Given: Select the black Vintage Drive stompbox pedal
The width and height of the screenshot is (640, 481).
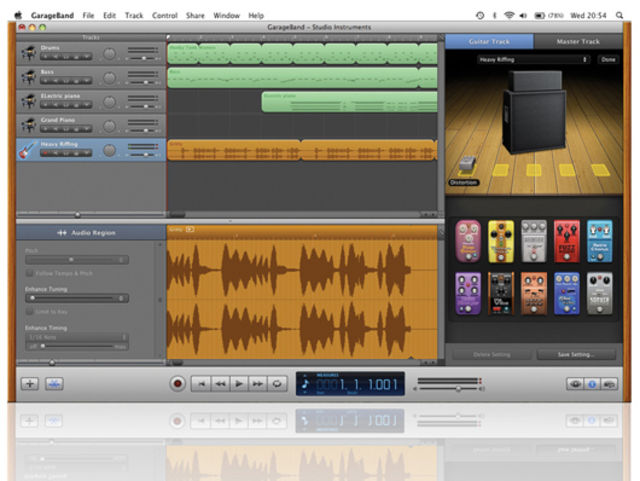Looking at the screenshot, I should pos(501,294).
